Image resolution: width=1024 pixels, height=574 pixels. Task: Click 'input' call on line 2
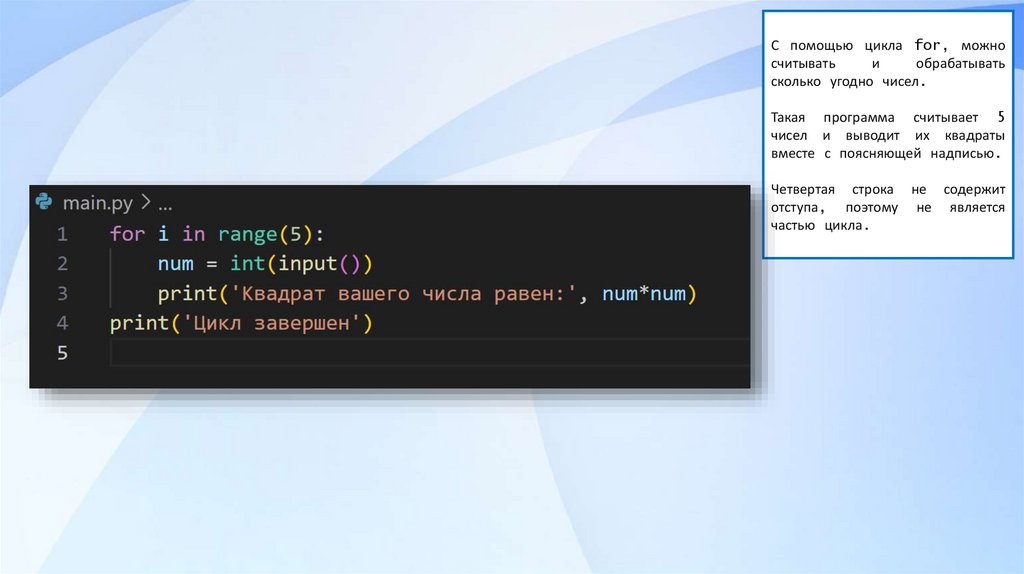point(307,264)
